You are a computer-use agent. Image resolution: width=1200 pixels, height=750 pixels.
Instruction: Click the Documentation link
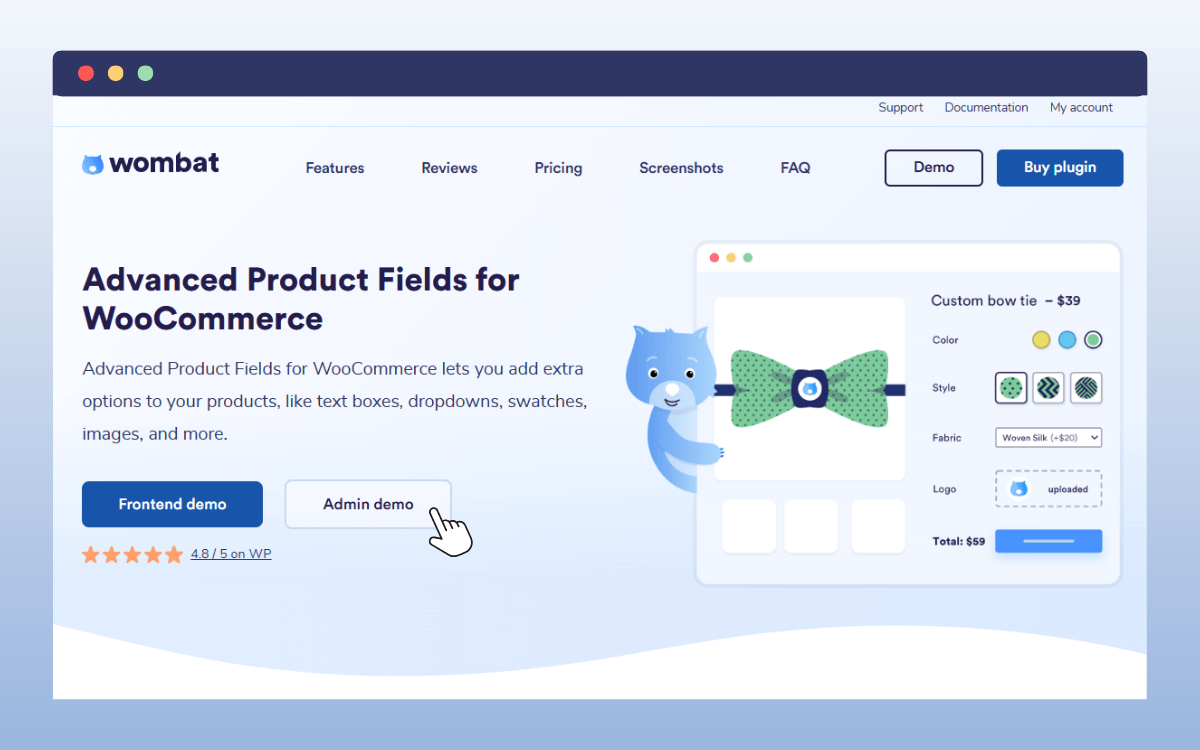(986, 108)
